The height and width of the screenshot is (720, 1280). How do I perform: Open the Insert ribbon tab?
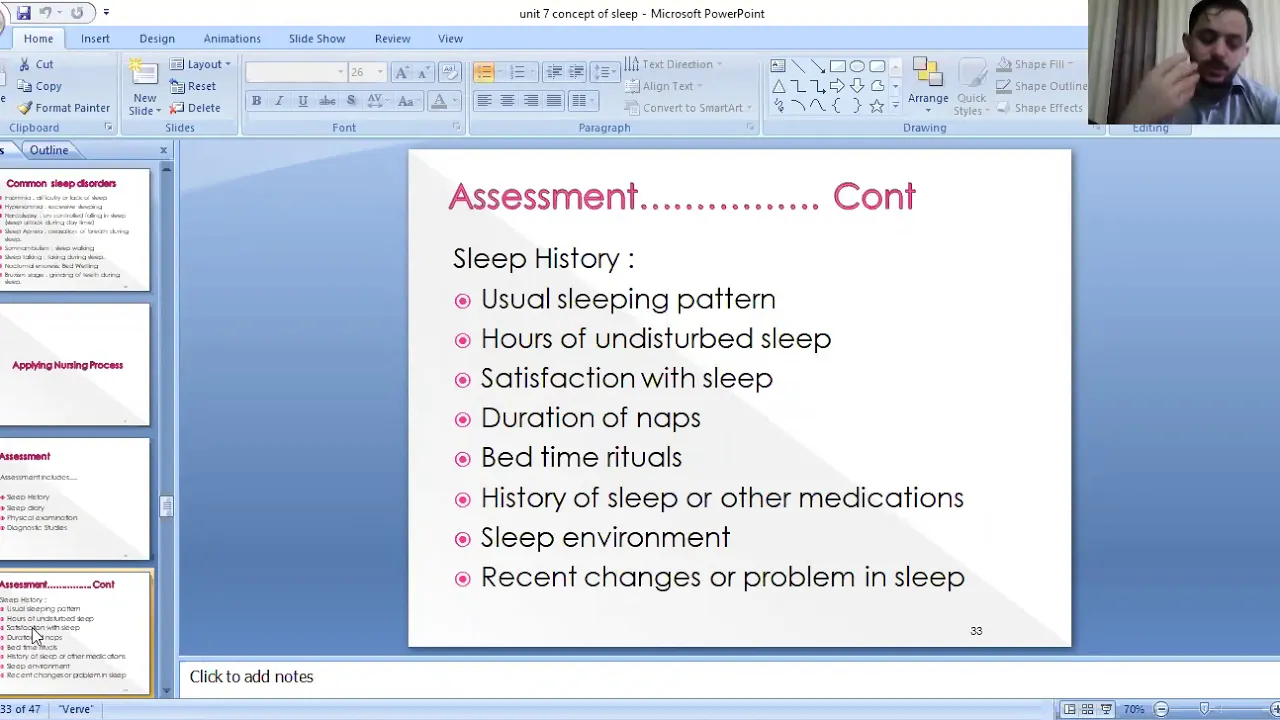pyautogui.click(x=95, y=38)
